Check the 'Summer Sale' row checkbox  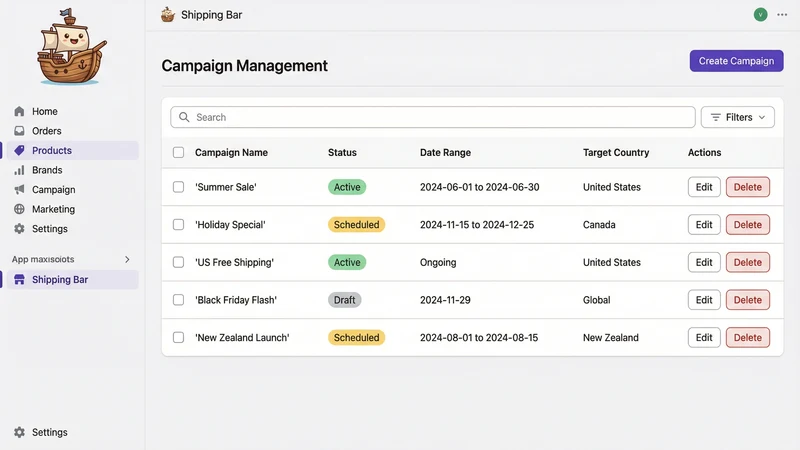click(178, 187)
